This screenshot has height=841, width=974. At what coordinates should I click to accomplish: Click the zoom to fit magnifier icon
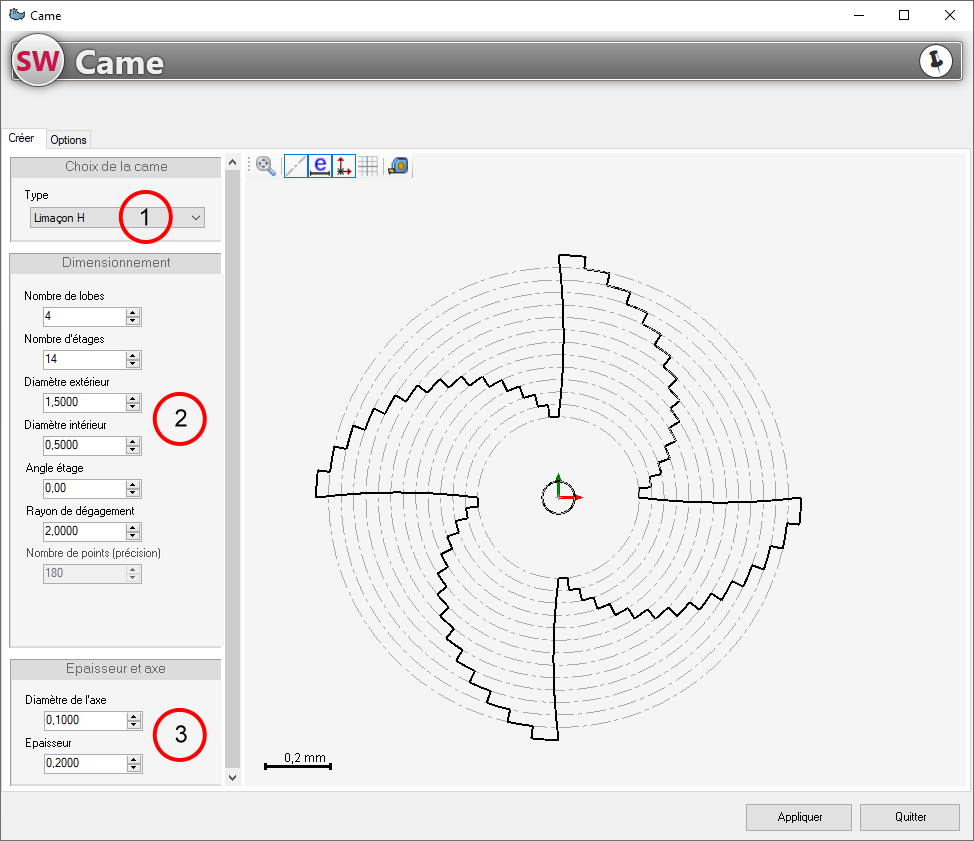point(266,166)
